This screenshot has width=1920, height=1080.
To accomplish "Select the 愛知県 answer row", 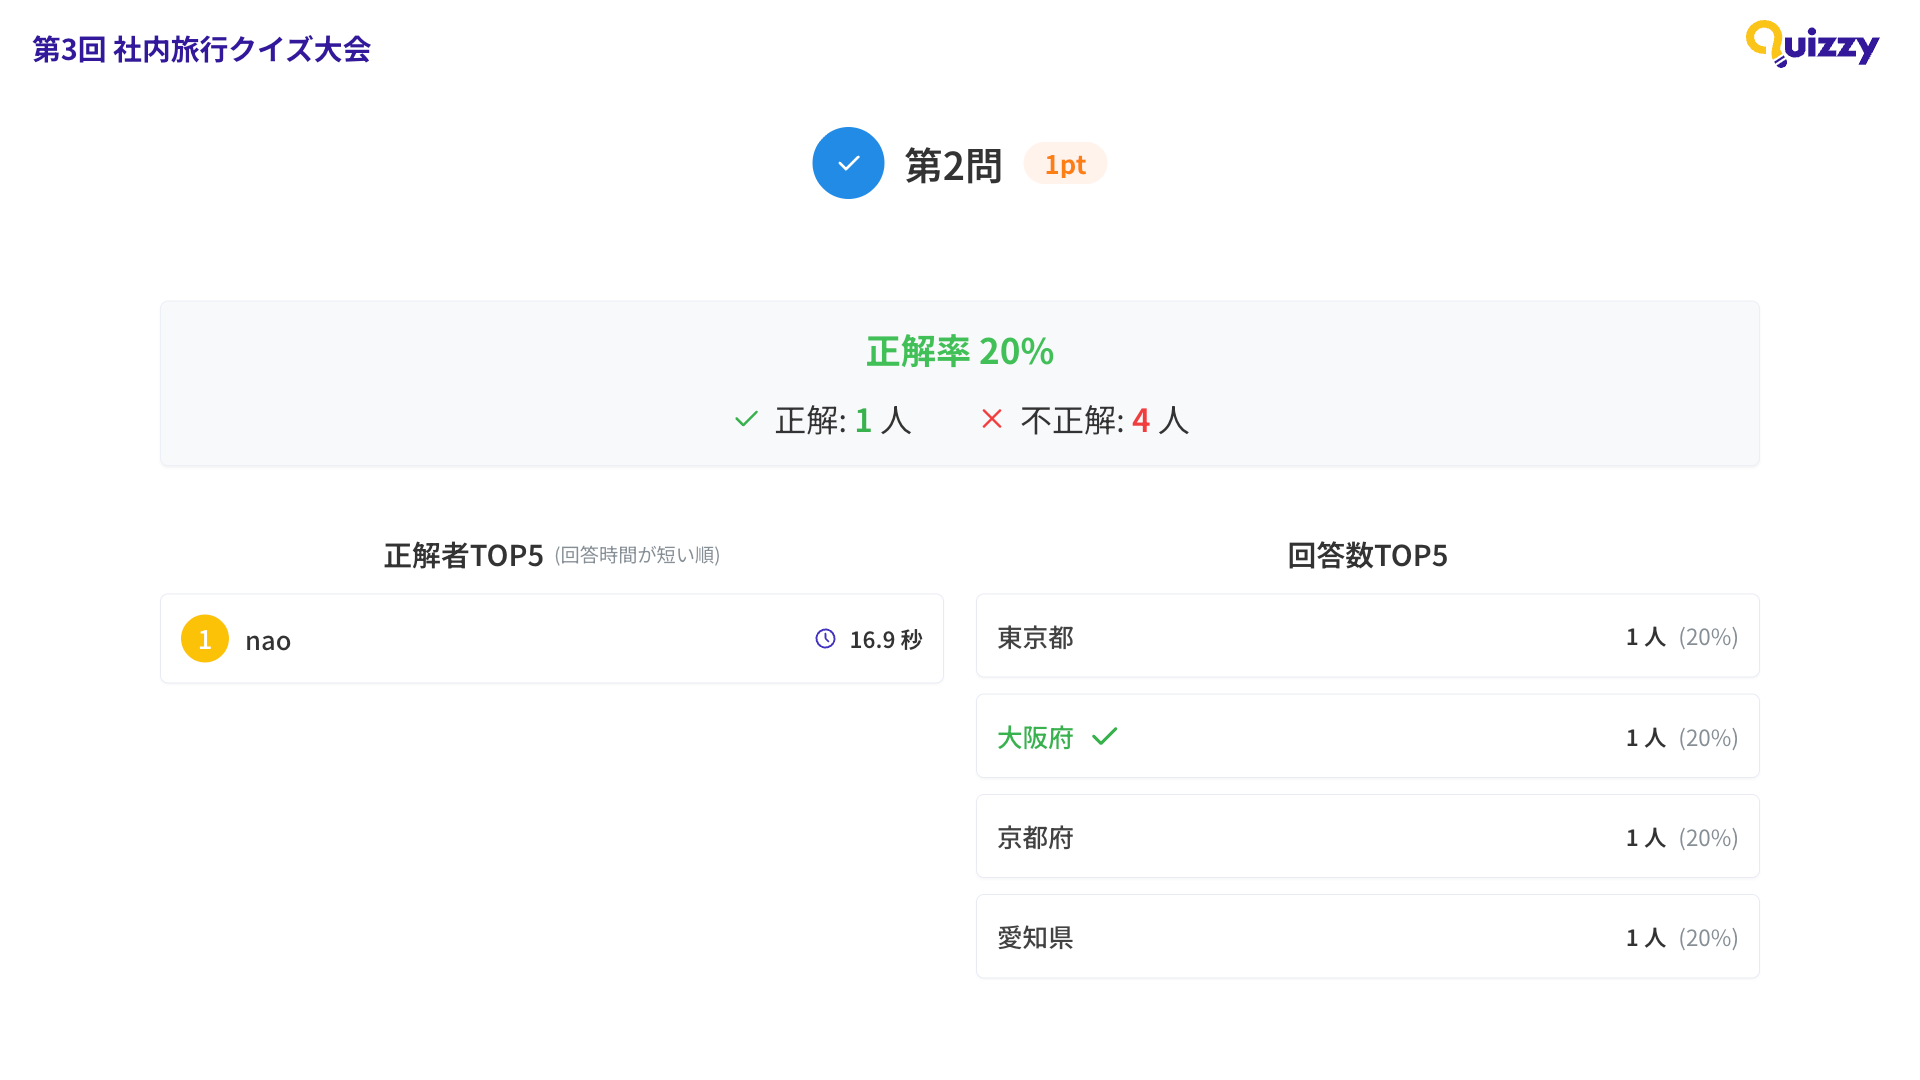I will (x=1367, y=937).
